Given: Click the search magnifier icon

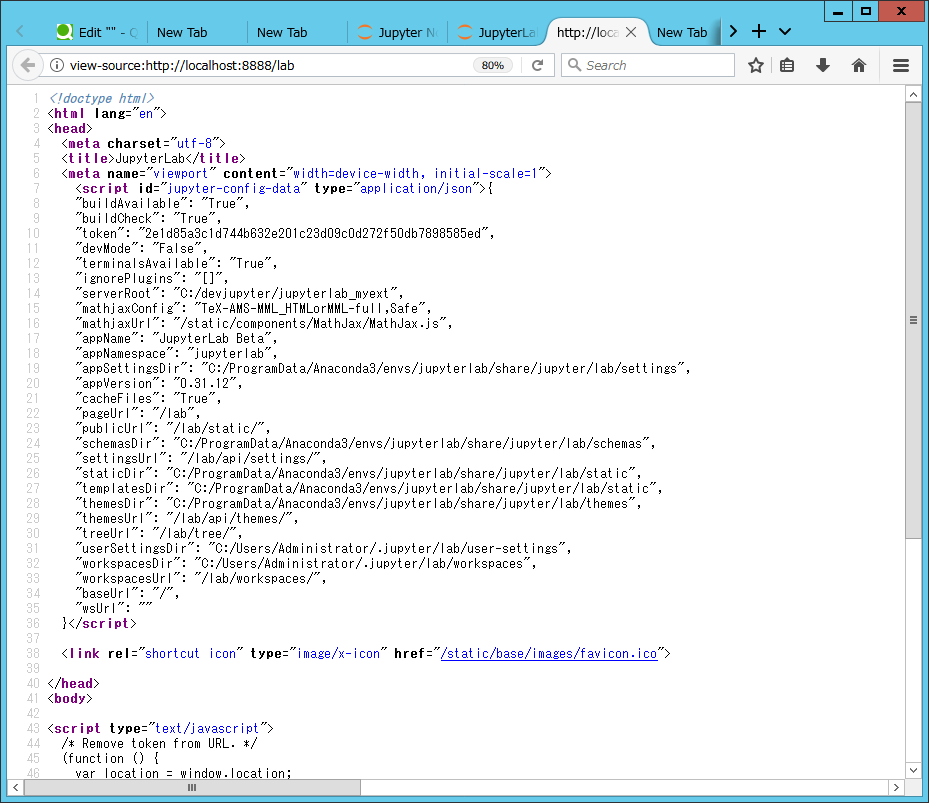Looking at the screenshot, I should pos(574,65).
